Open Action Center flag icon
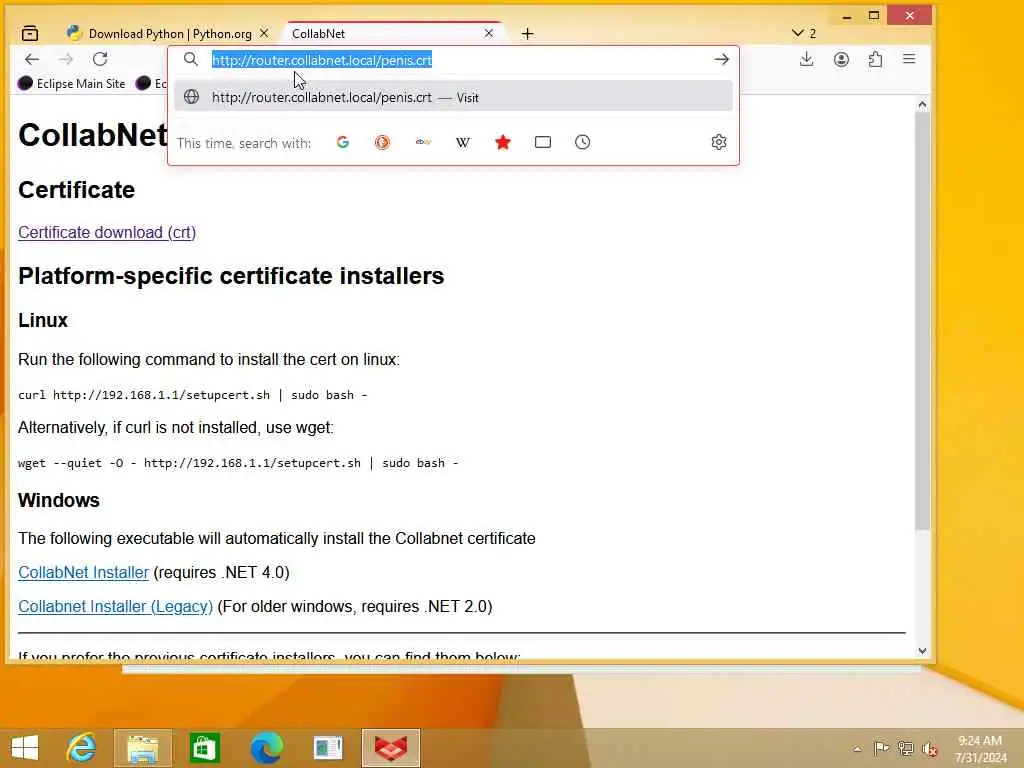Viewport: 1024px width, 768px height. coord(881,748)
